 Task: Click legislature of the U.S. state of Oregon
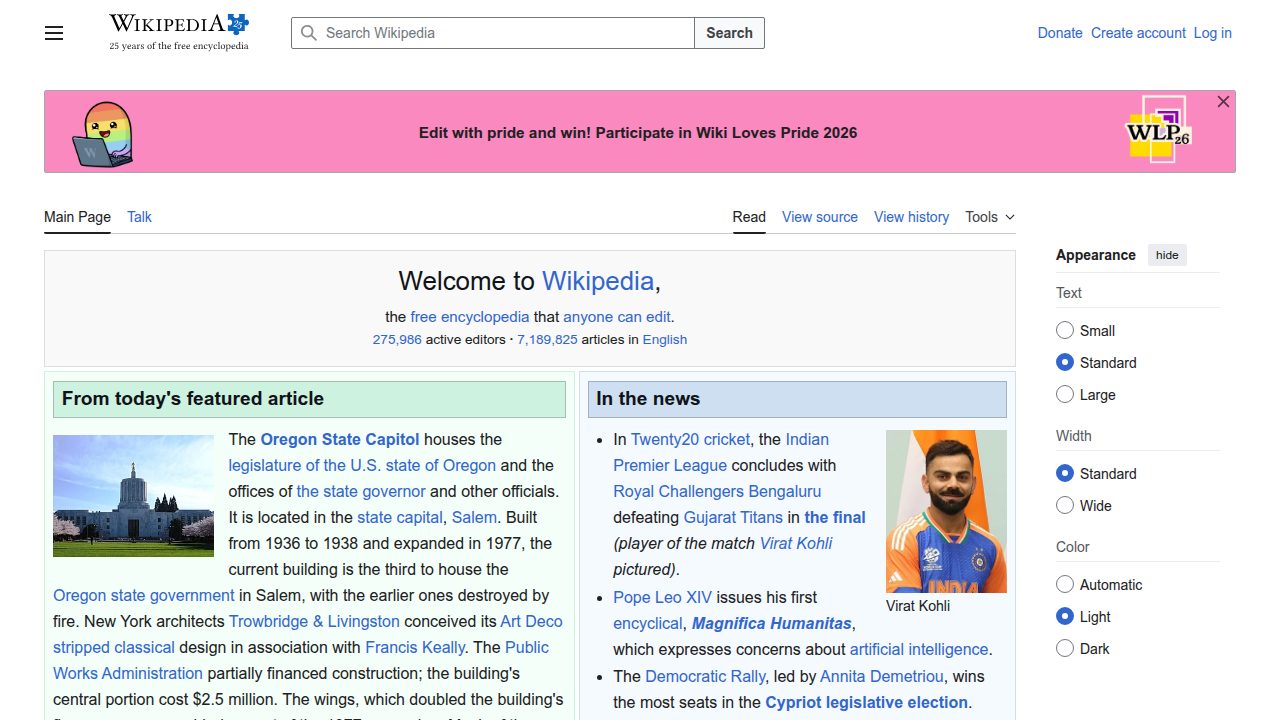pyautogui.click(x=362, y=465)
